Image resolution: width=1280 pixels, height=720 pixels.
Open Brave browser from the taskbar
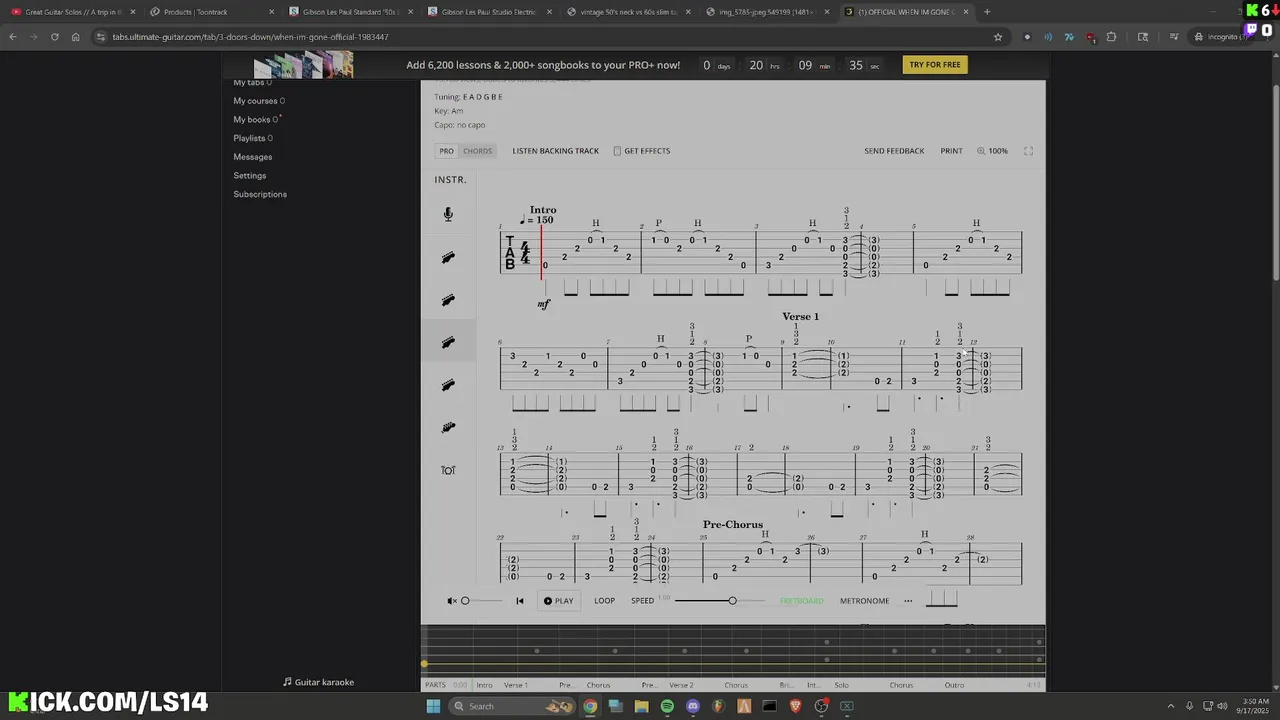[x=795, y=706]
